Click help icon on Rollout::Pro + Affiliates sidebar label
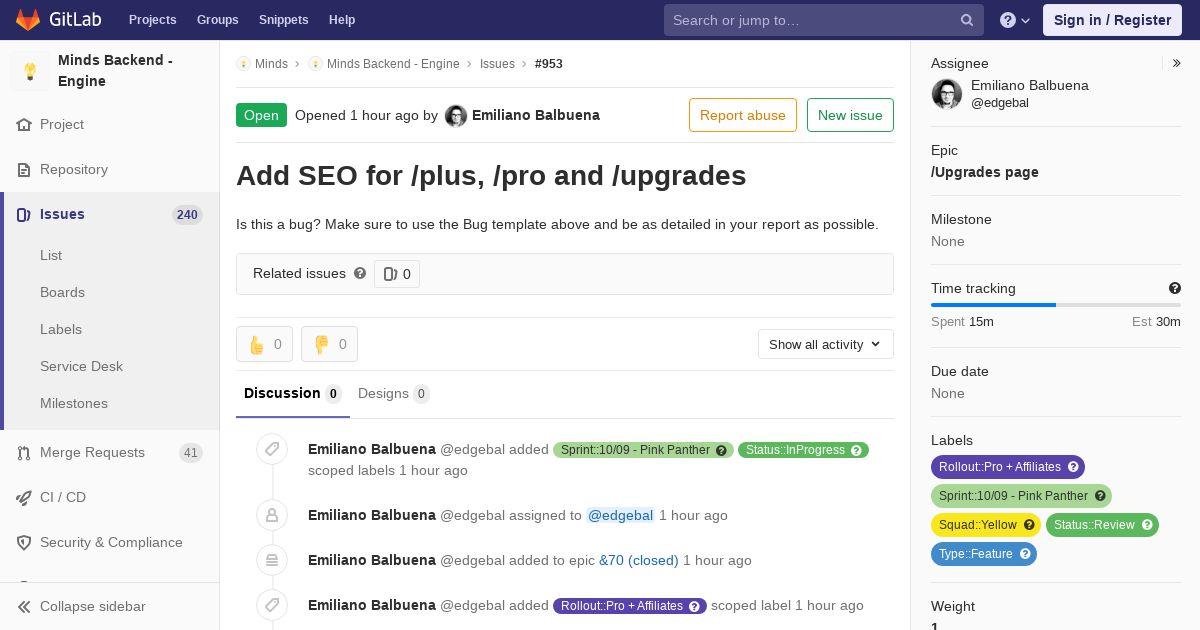 [x=1074, y=467]
